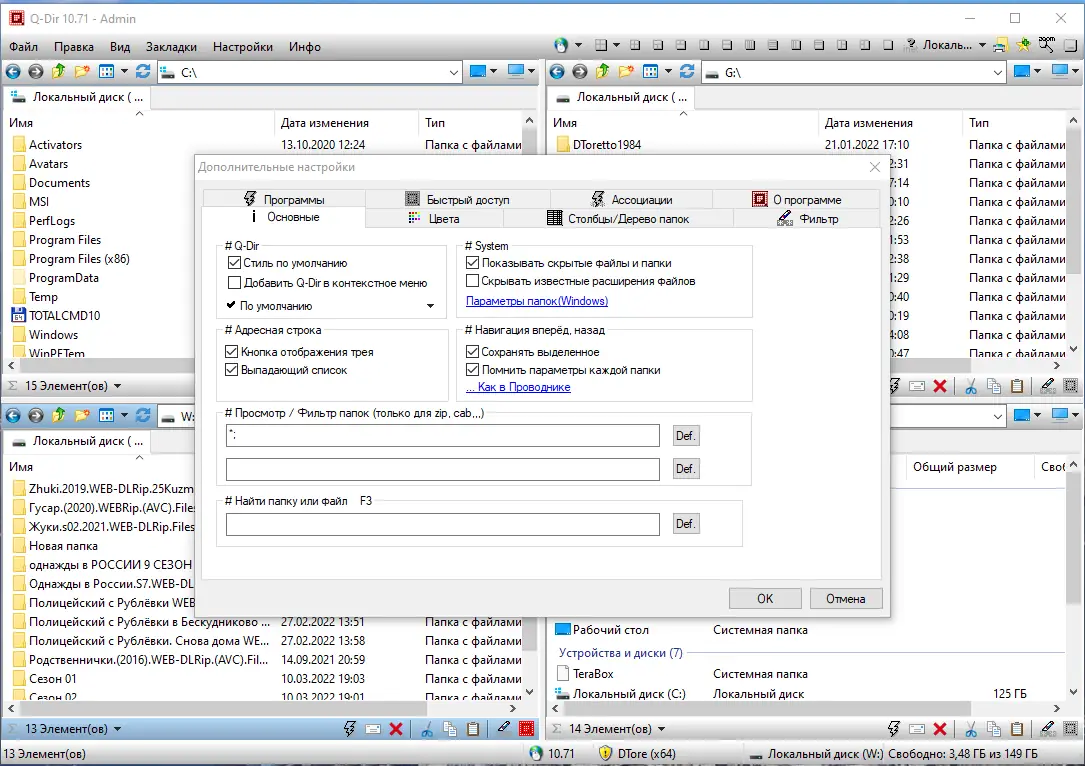Screen dimensions: 1085x766
Task: Copy files in top-right pane toolbar
Action: 994,386
